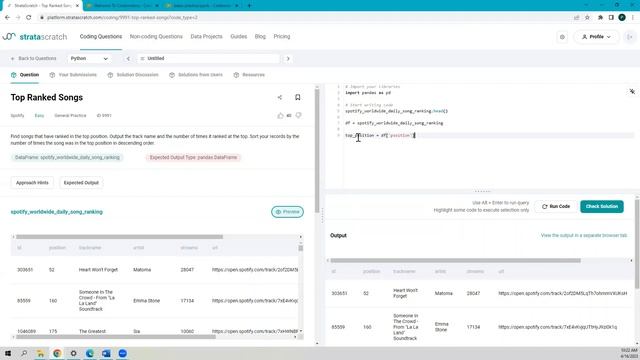
Task: Open Microsoft Edge from the taskbar
Action: pyautogui.click(x=90, y=353)
